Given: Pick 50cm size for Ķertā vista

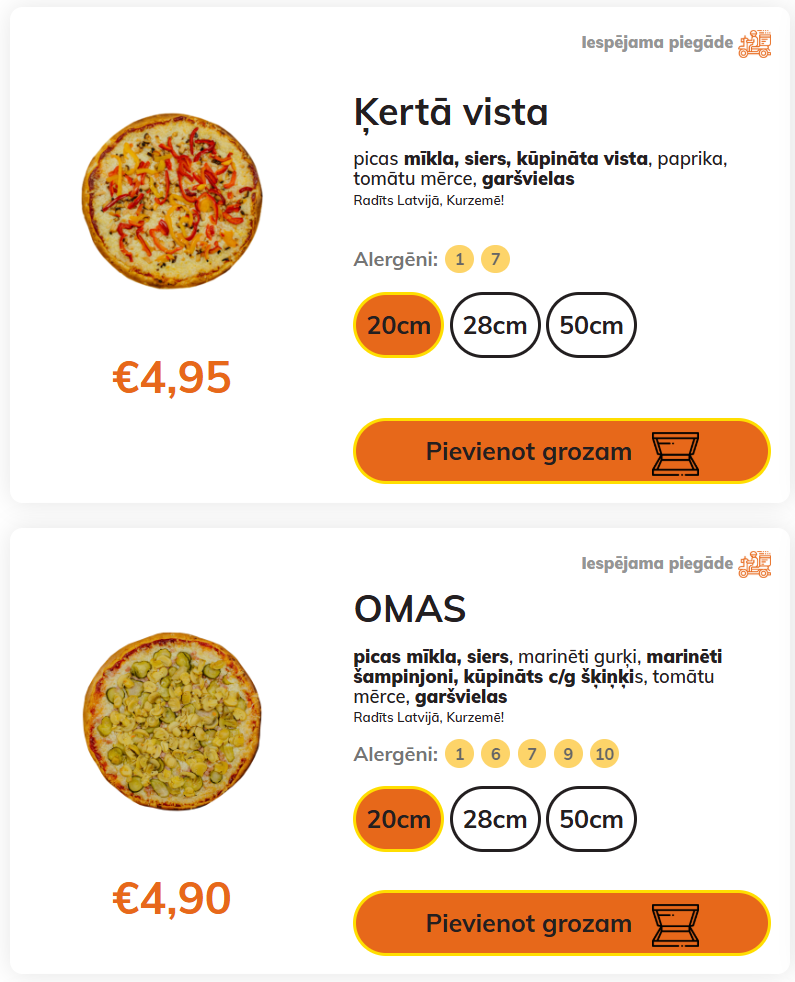Looking at the screenshot, I should (x=591, y=325).
